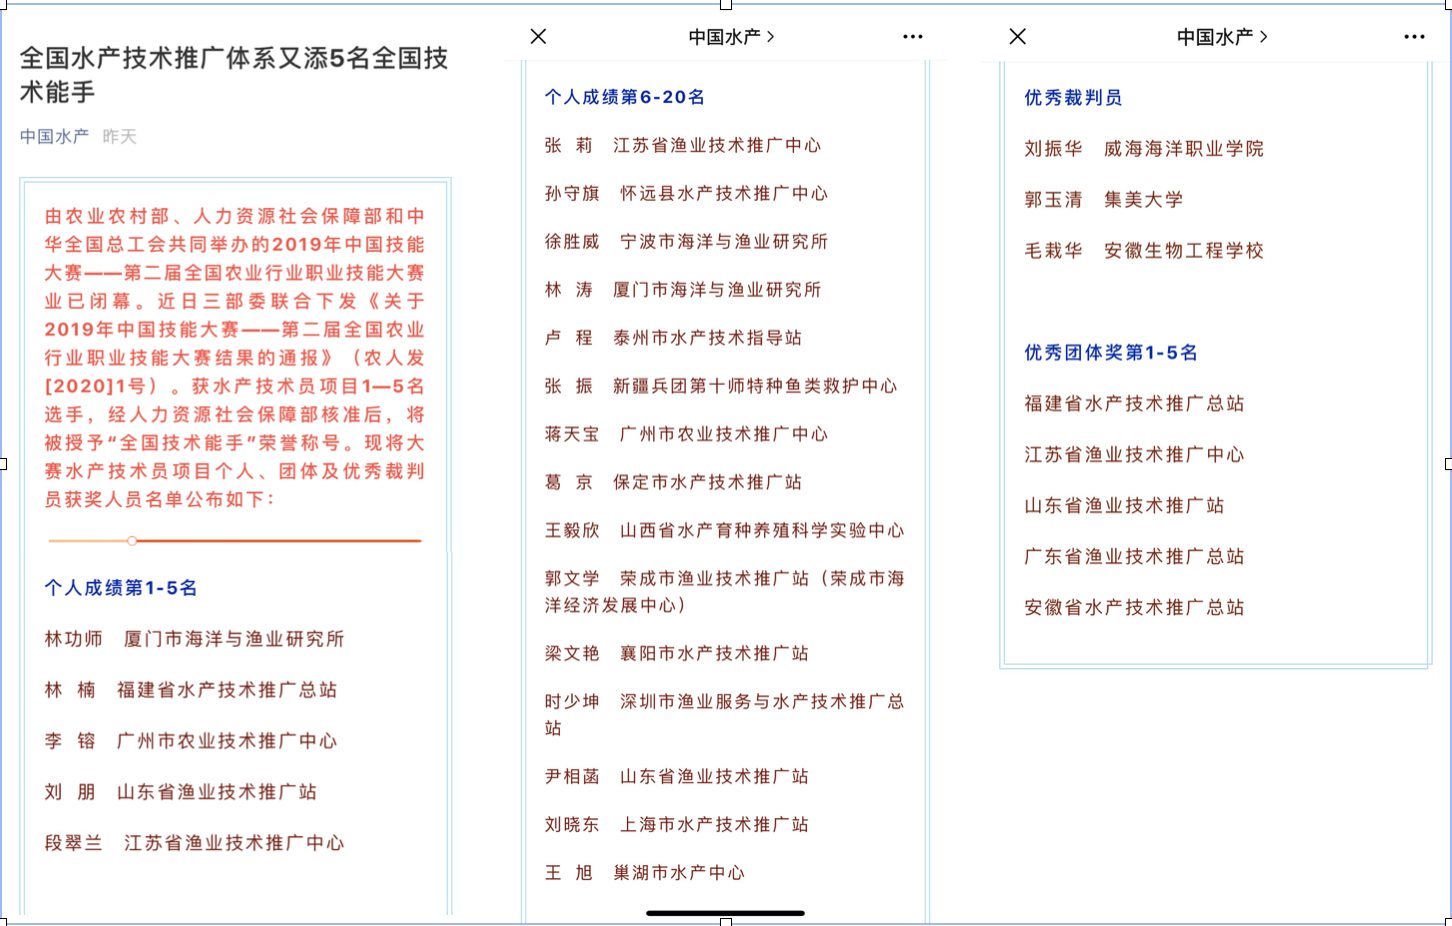Open 中国水产 account from right panel header

point(1222,37)
